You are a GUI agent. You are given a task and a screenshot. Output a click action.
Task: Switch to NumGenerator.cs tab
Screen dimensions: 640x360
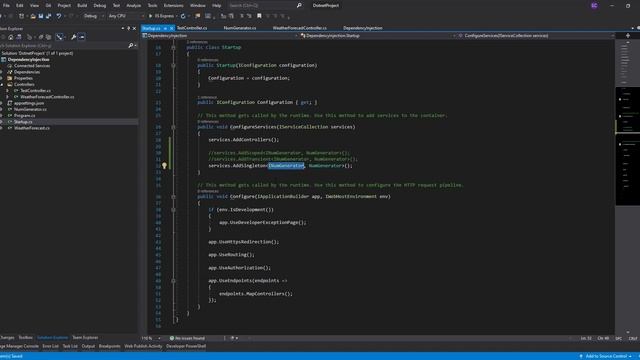[x=240, y=28]
